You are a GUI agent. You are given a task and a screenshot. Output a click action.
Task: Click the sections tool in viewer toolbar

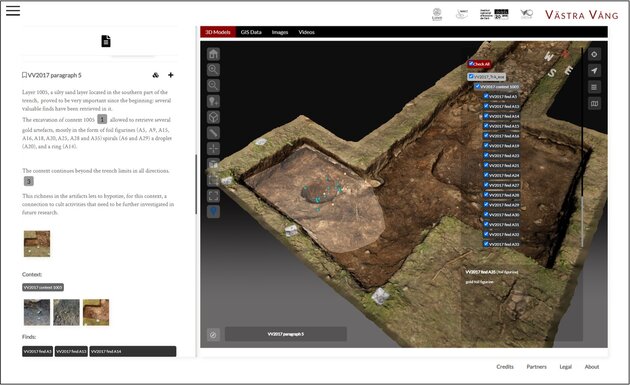point(213,164)
